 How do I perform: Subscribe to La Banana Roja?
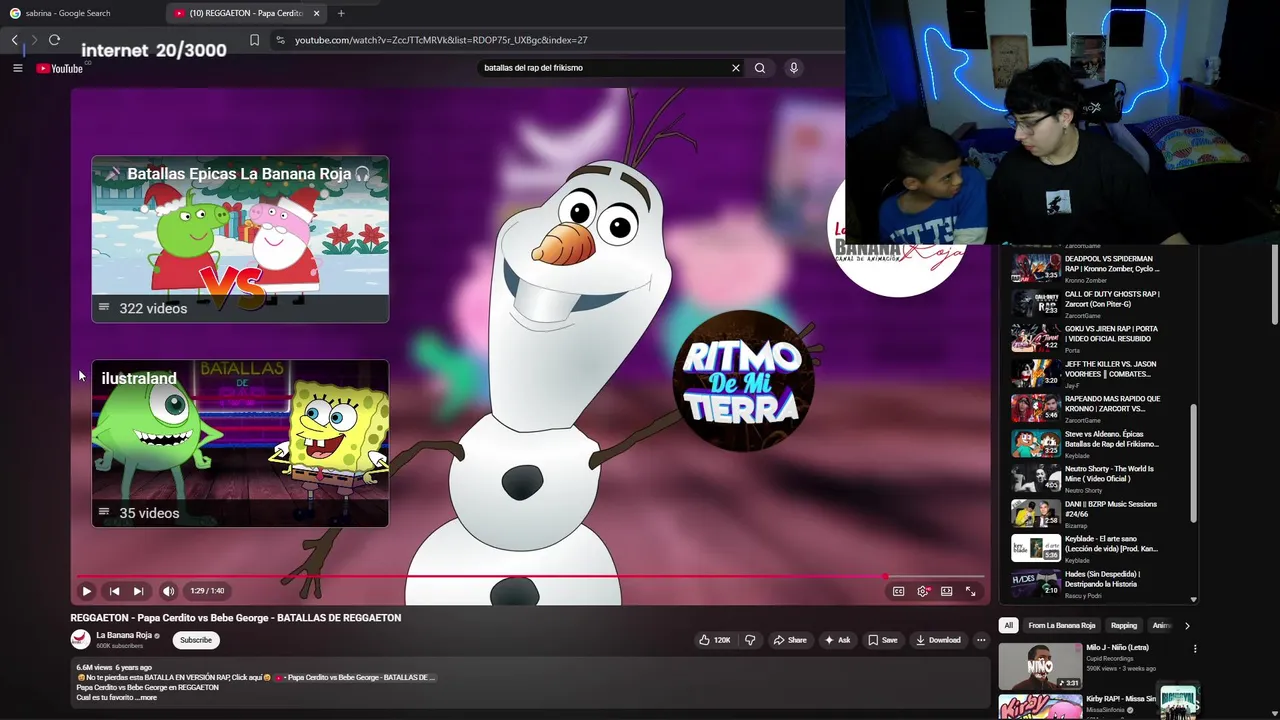[196, 640]
